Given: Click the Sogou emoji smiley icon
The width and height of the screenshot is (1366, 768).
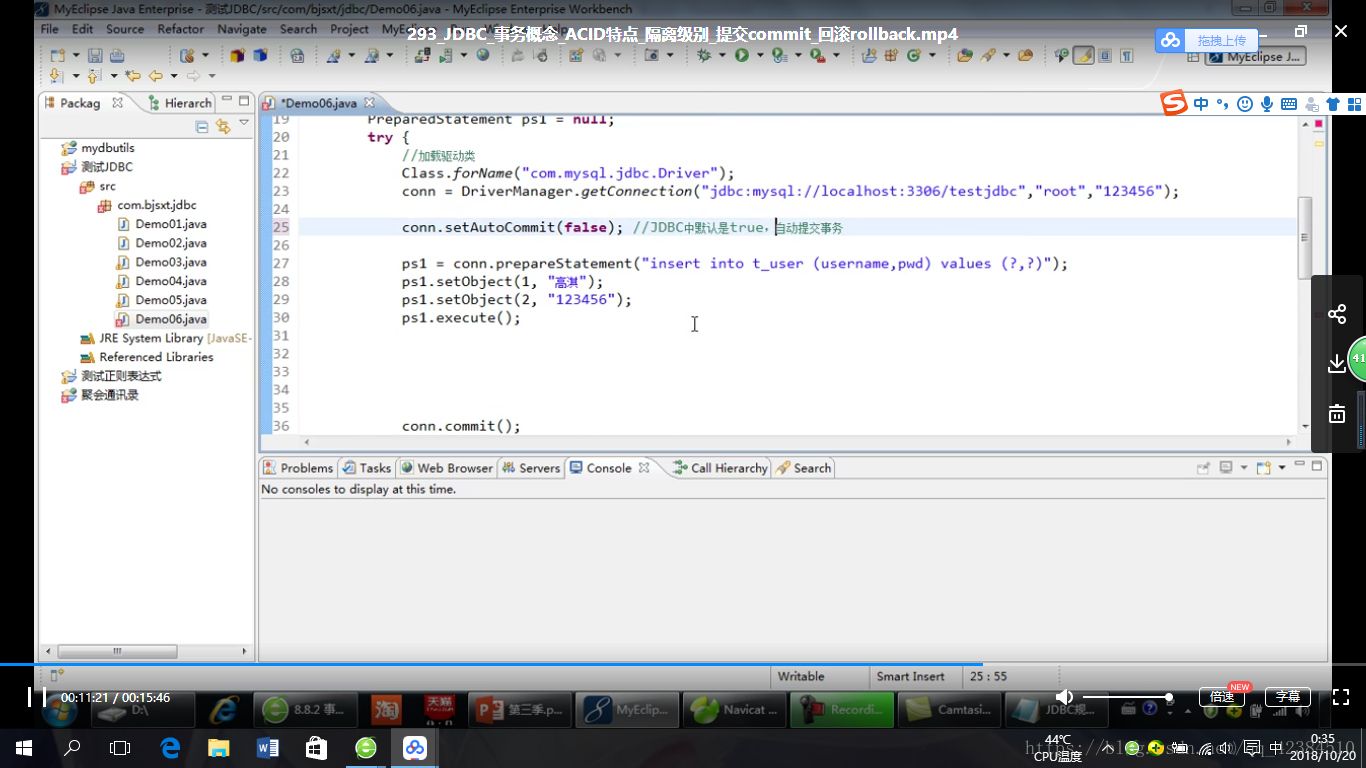Looking at the screenshot, I should pos(1245,104).
